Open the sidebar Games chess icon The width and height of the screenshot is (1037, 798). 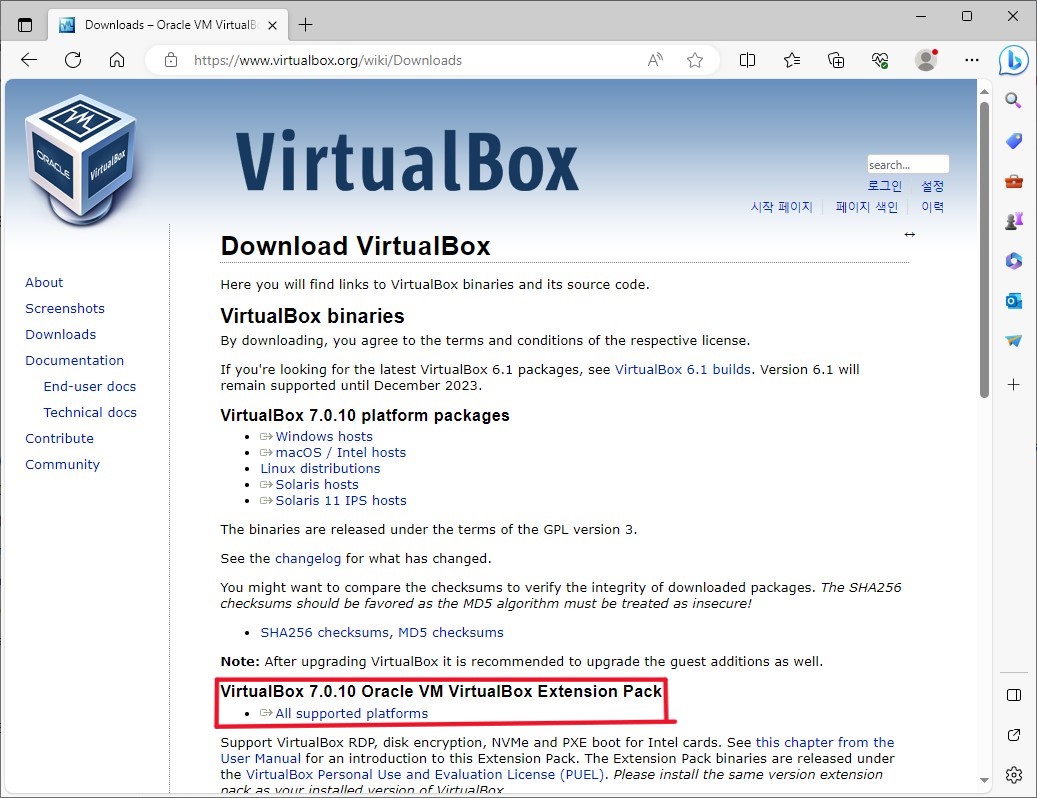coord(1013,221)
